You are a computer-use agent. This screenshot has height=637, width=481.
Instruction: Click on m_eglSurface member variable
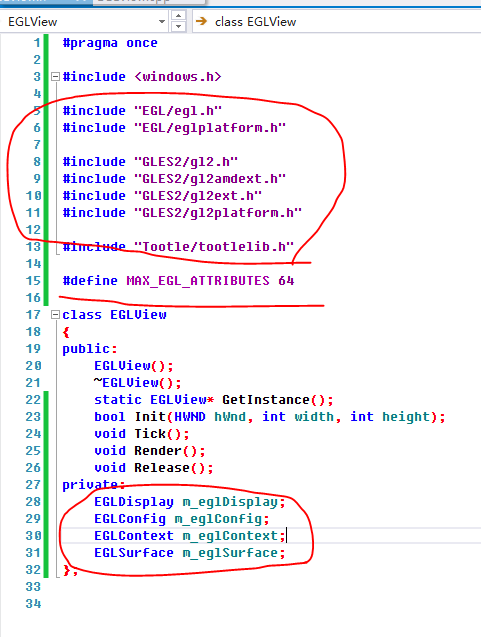tap(230, 553)
